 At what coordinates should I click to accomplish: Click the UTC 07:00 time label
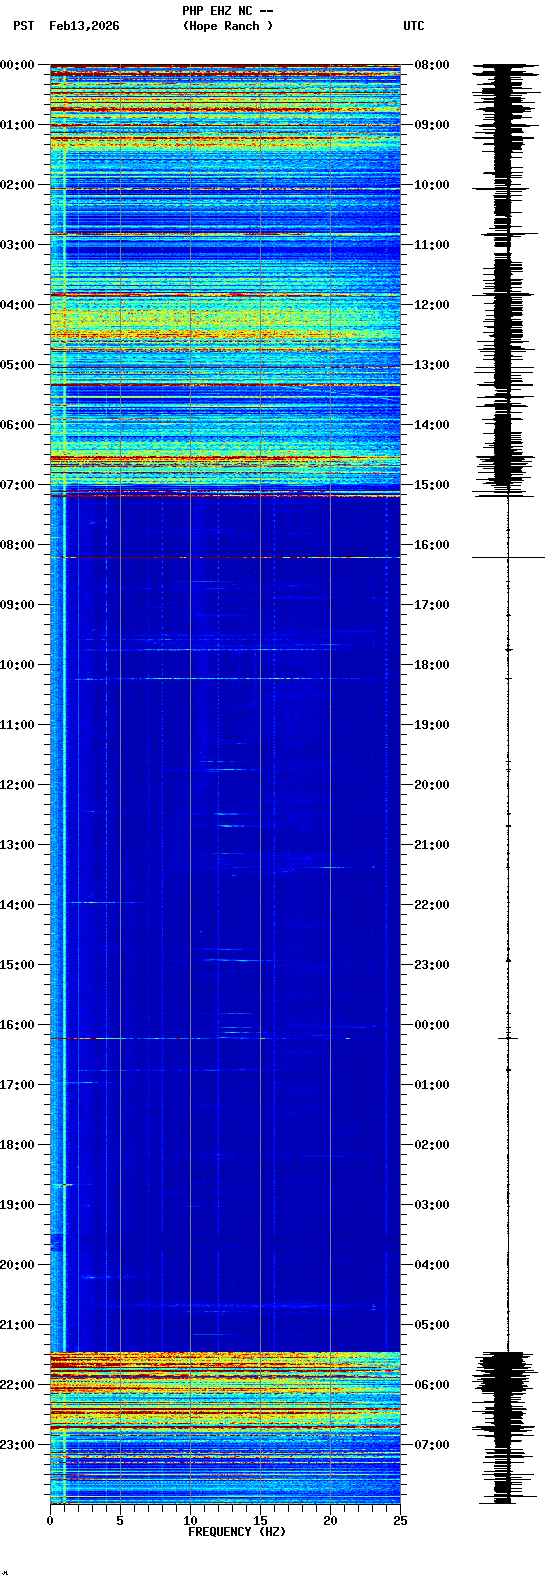(x=432, y=1445)
